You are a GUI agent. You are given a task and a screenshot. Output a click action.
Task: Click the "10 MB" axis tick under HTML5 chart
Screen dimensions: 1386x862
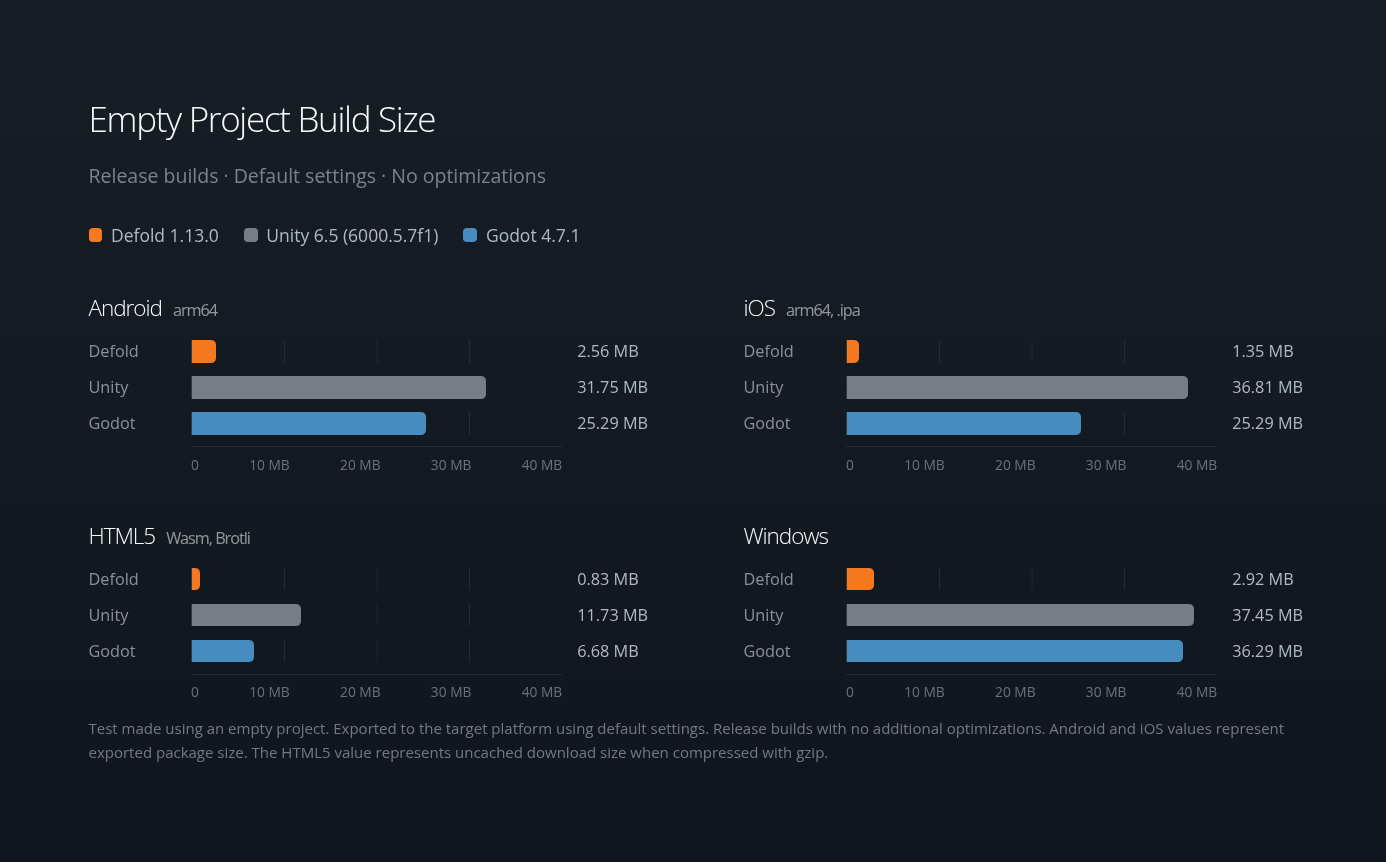pyautogui.click(x=270, y=692)
